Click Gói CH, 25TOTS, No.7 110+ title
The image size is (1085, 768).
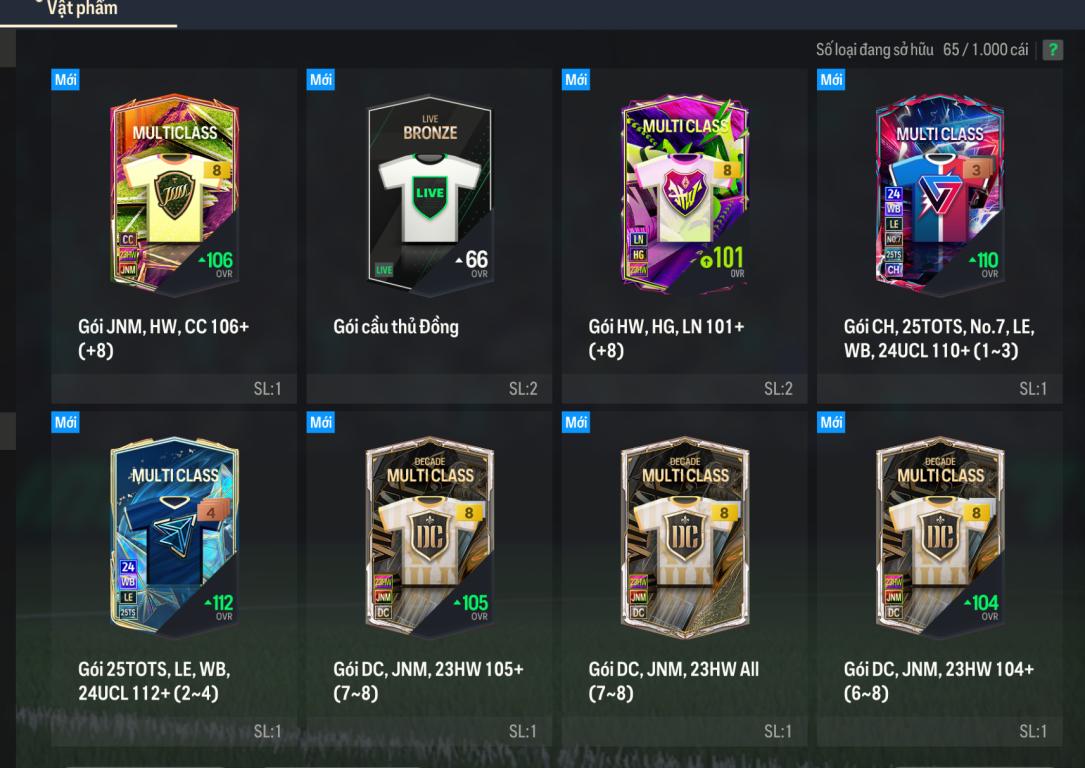point(939,338)
